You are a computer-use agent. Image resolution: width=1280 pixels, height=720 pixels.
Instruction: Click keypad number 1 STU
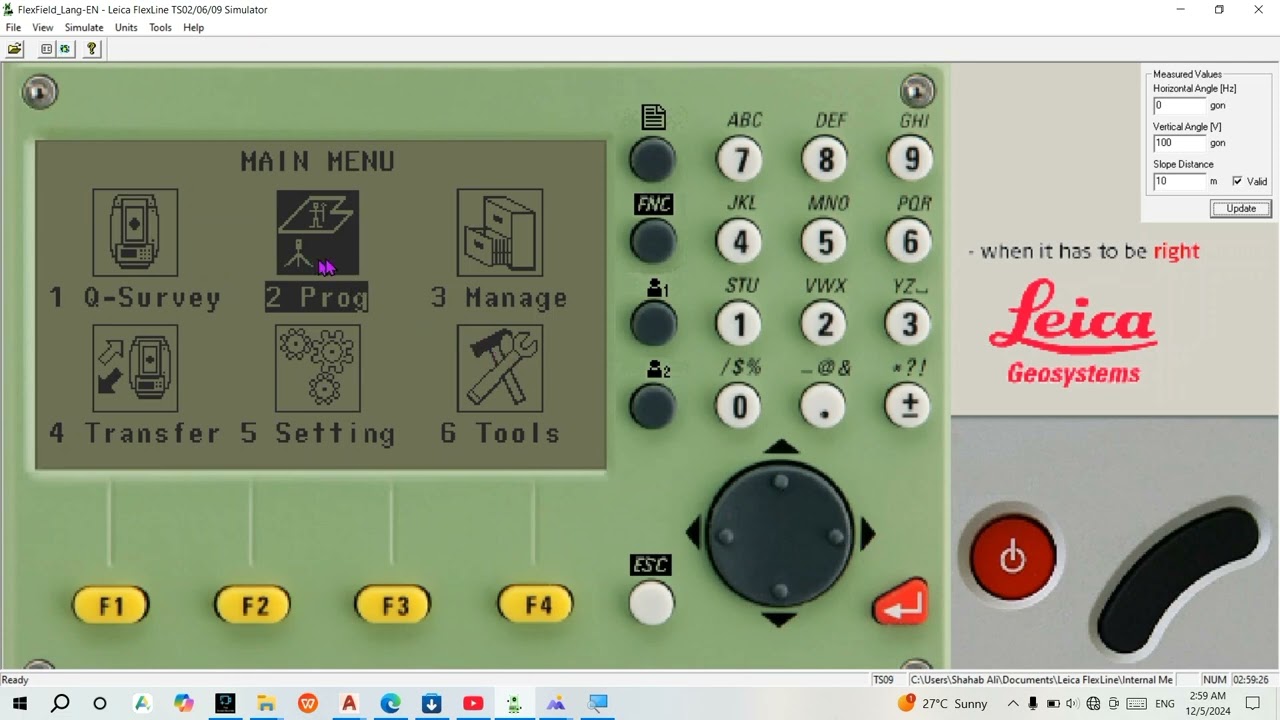point(741,324)
